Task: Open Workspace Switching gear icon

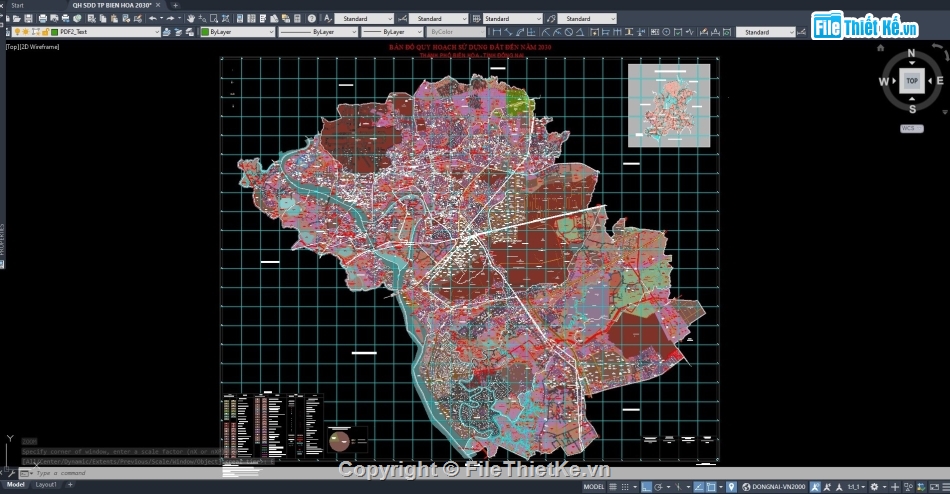Action: (874, 487)
